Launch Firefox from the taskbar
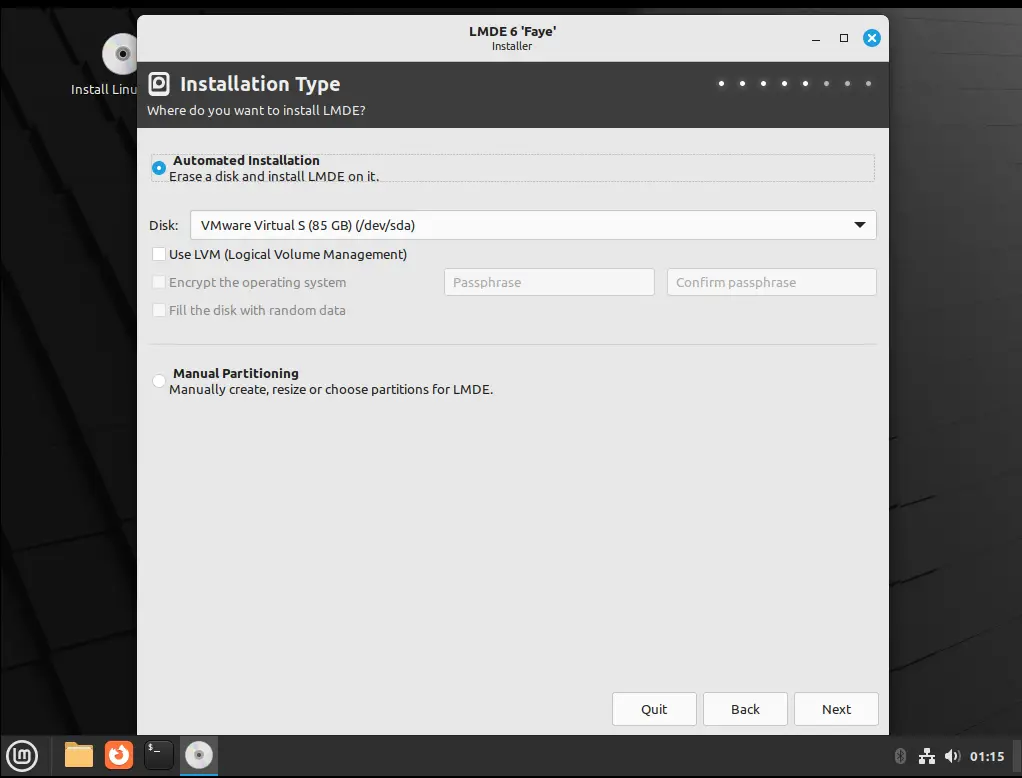This screenshot has height=778, width=1022. pyautogui.click(x=119, y=756)
